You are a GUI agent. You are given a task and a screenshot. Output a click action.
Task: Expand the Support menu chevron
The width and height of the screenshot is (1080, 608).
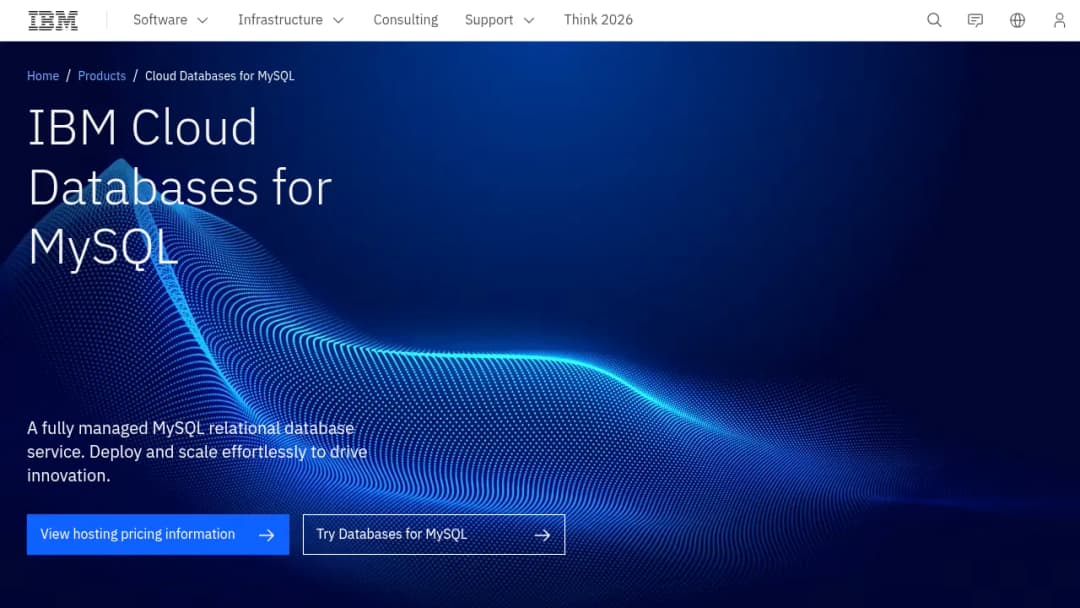pyautogui.click(x=529, y=21)
